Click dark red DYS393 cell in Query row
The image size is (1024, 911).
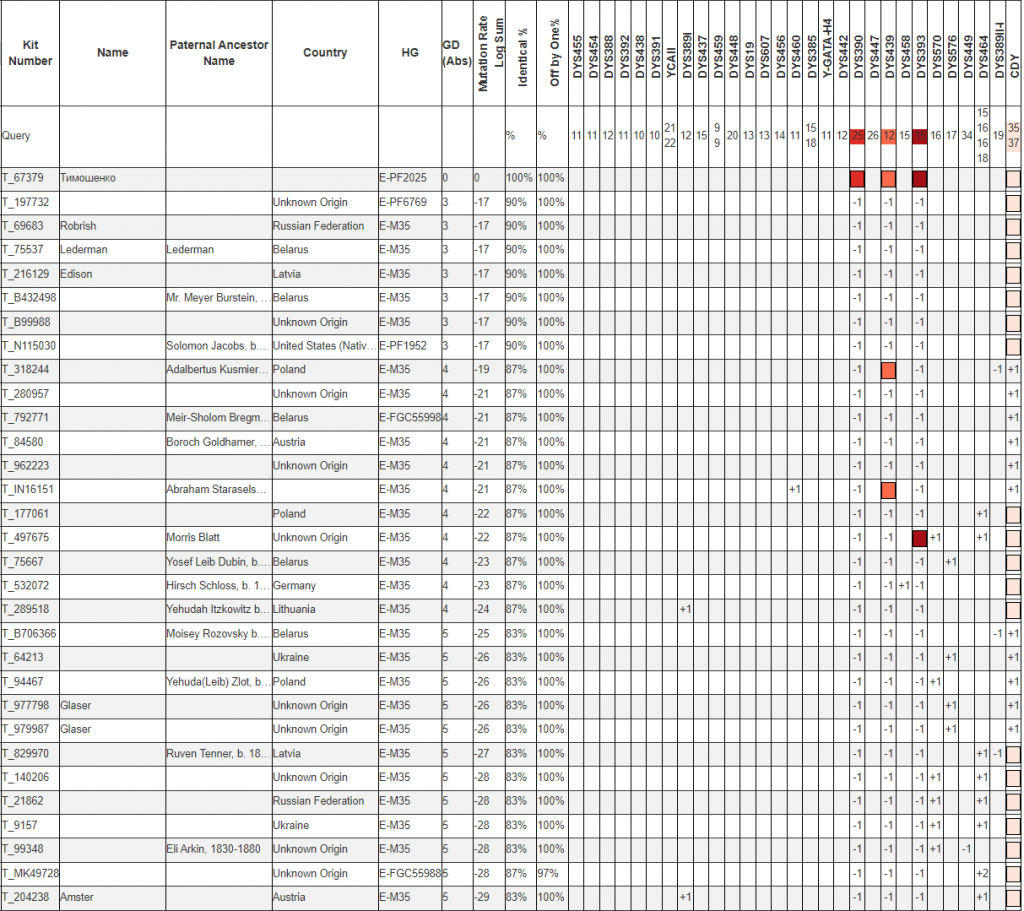920,136
